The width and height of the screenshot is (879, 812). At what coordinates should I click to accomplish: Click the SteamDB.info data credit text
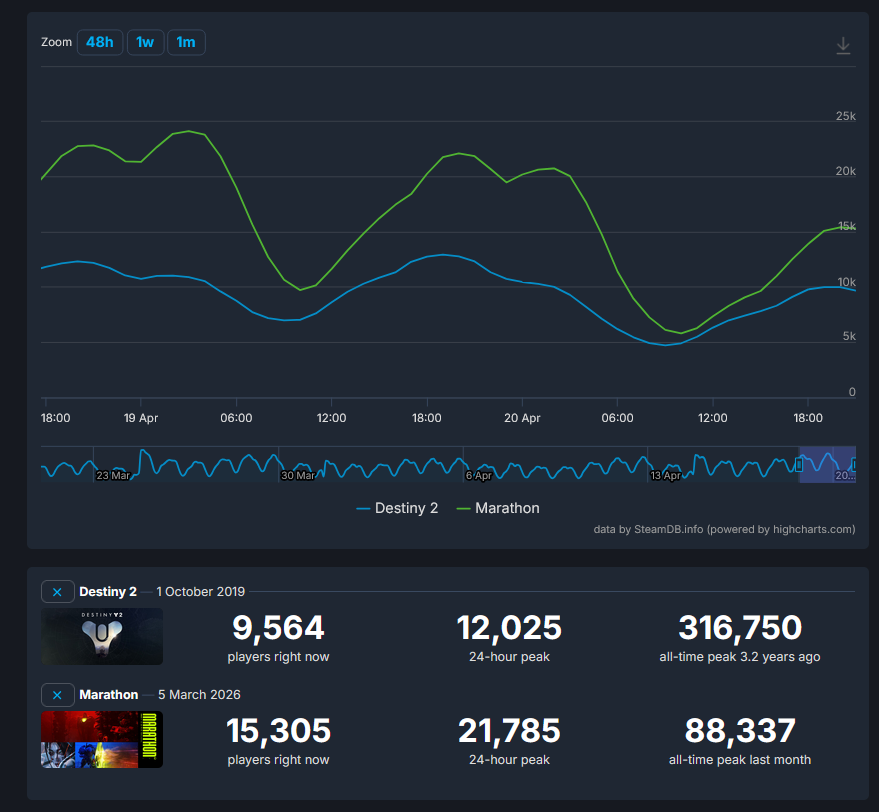click(724, 529)
